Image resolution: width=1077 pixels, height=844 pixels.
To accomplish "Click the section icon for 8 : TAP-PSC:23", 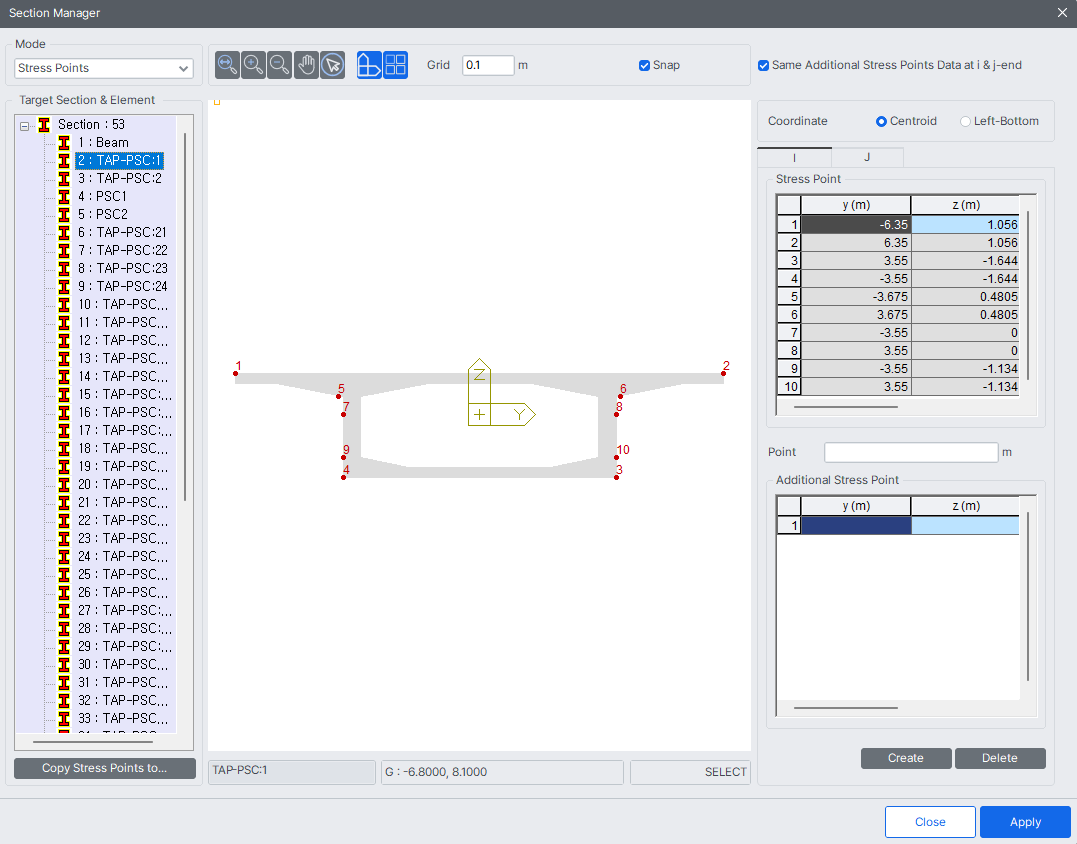I will (x=64, y=269).
